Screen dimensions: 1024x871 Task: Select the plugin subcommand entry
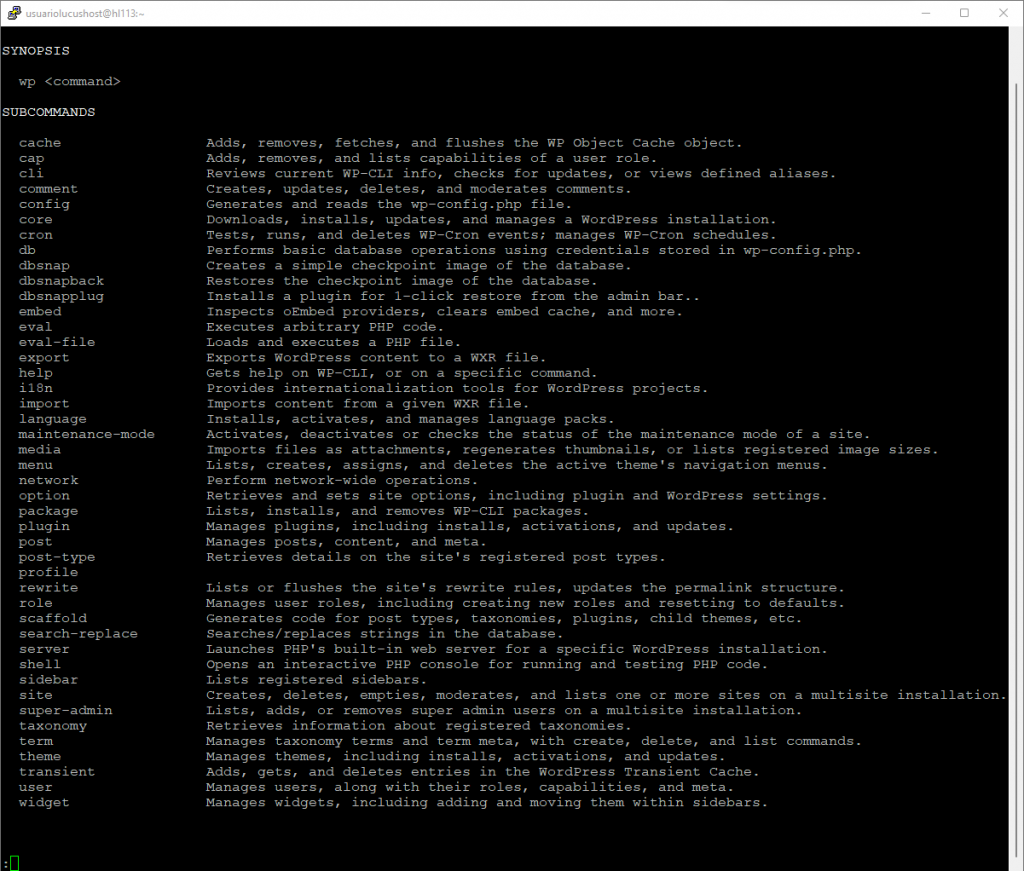(x=43, y=525)
